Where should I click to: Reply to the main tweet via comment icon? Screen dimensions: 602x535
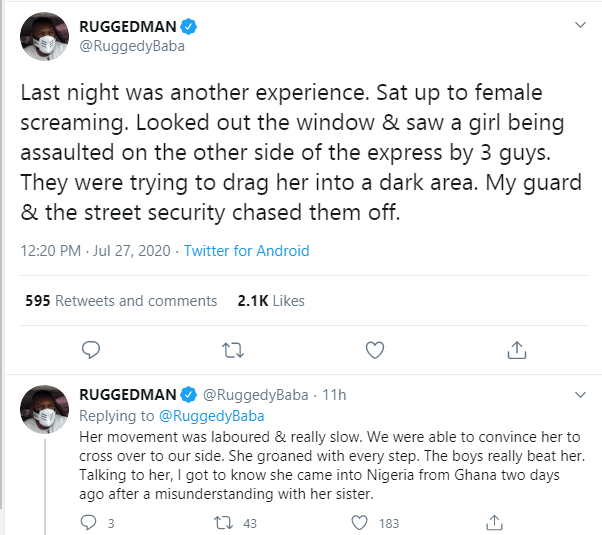[90, 350]
